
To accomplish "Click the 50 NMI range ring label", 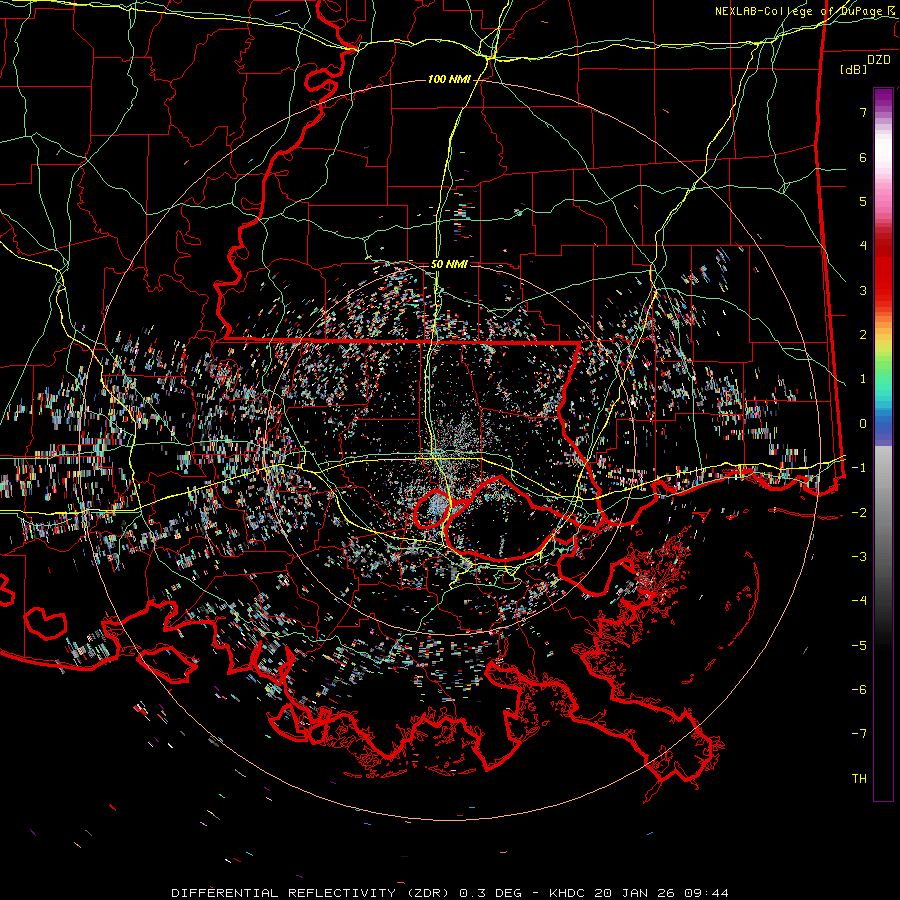I will tap(449, 264).
